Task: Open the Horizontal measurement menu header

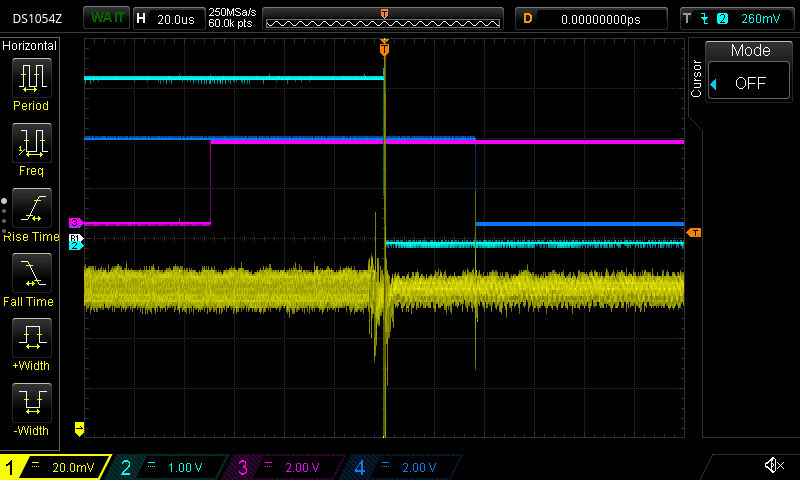Action: pos(30,46)
